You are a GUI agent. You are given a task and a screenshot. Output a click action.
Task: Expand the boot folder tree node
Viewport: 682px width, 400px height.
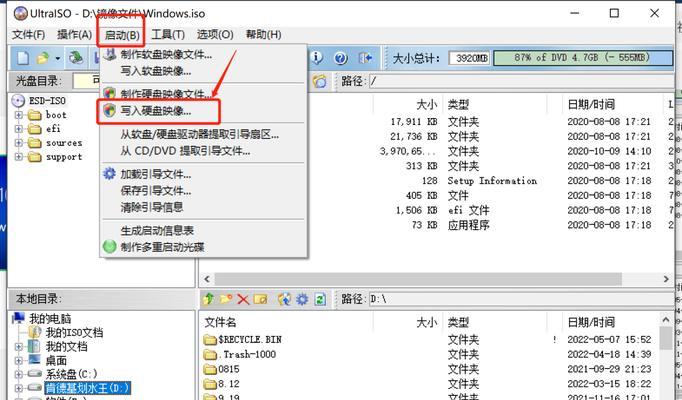pos(19,115)
